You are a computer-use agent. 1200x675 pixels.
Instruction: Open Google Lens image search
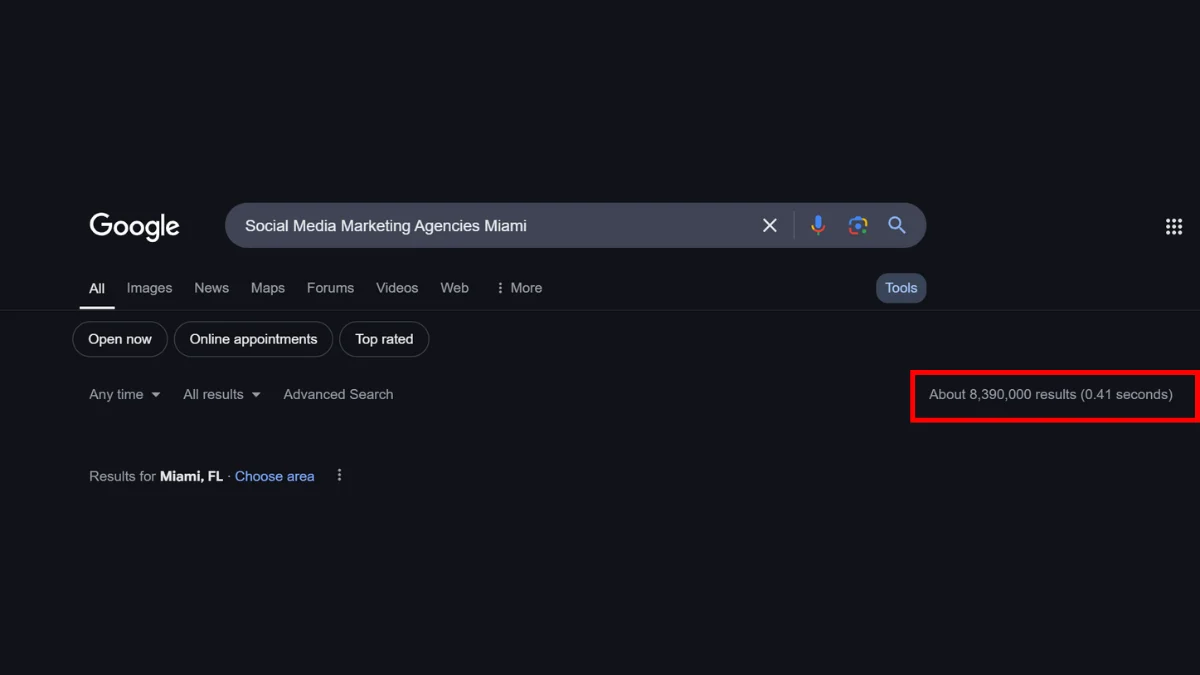(x=858, y=226)
